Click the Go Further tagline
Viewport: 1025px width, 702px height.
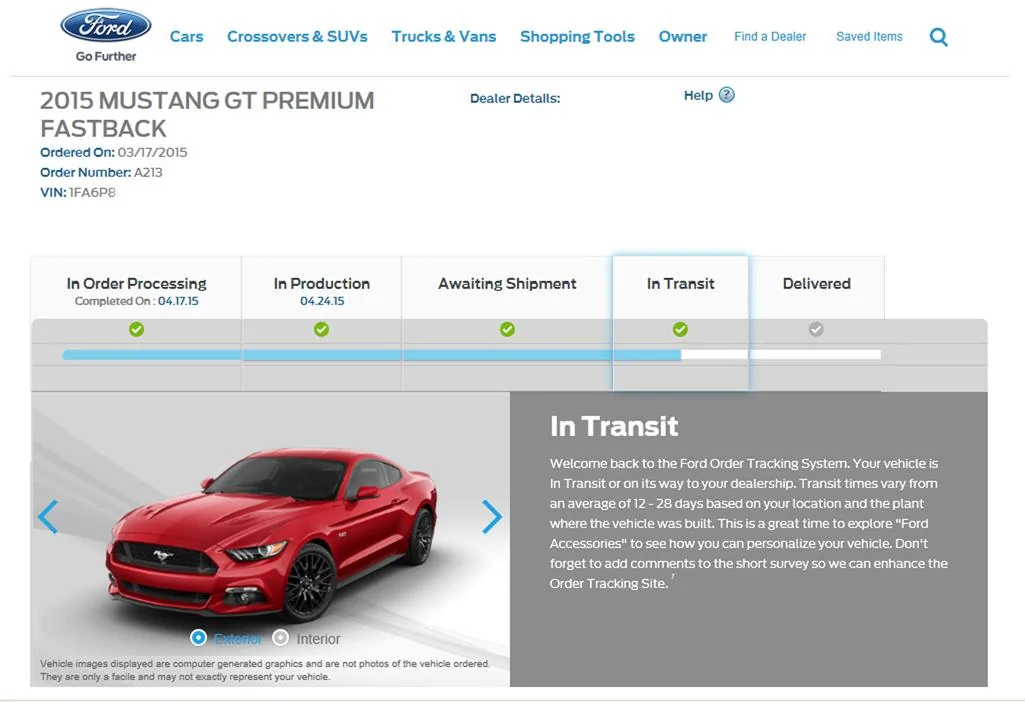(x=106, y=56)
